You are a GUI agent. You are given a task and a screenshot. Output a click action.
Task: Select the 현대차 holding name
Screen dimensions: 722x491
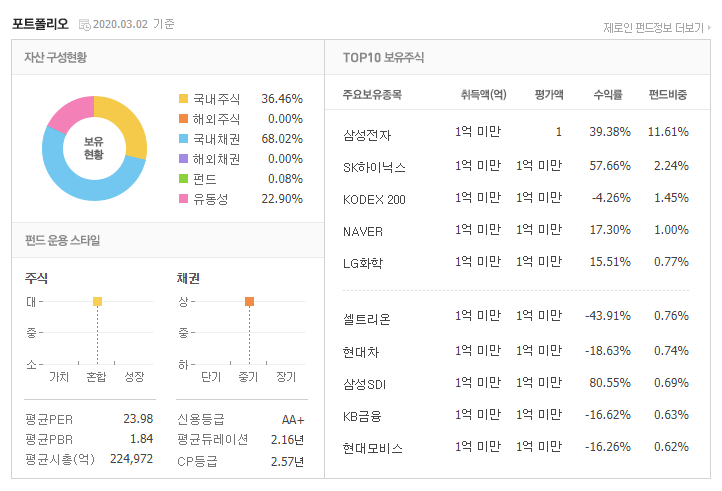(x=361, y=352)
